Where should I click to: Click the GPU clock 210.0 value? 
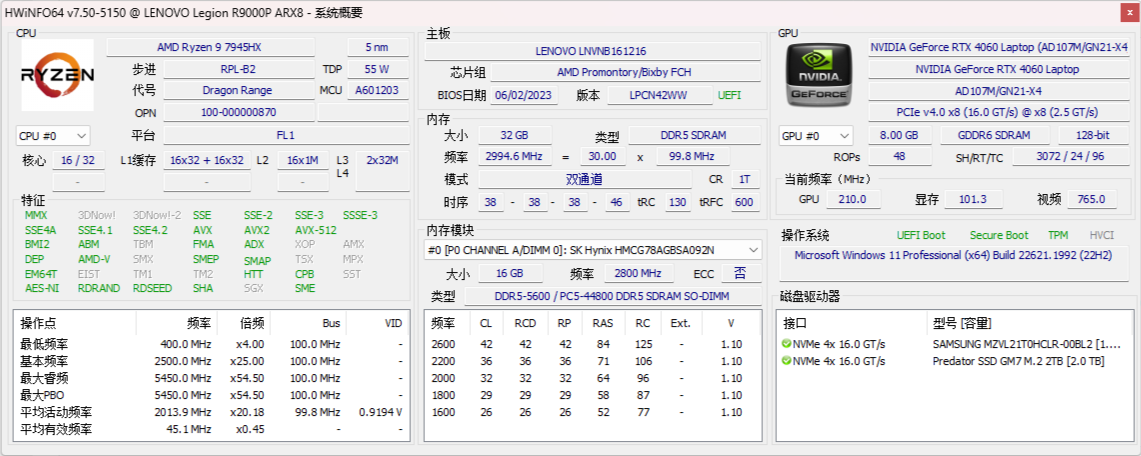pyautogui.click(x=853, y=199)
